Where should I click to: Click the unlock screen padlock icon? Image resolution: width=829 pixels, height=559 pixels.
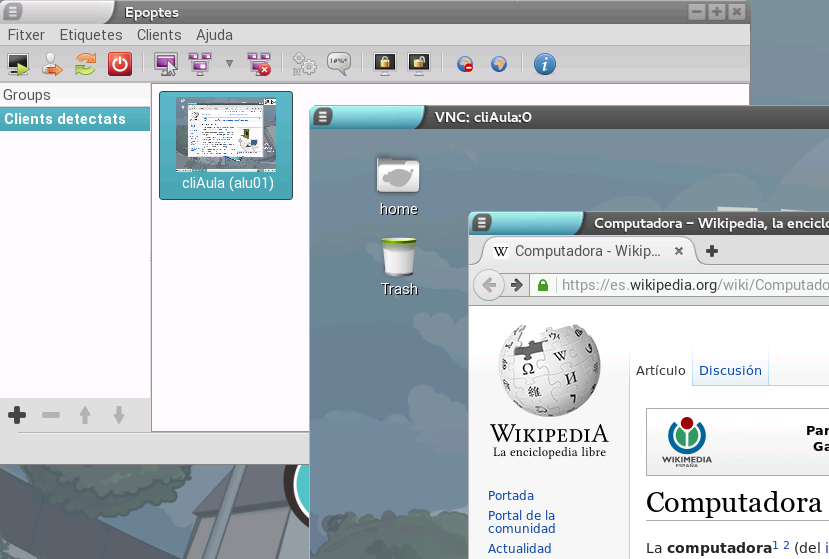[418, 65]
